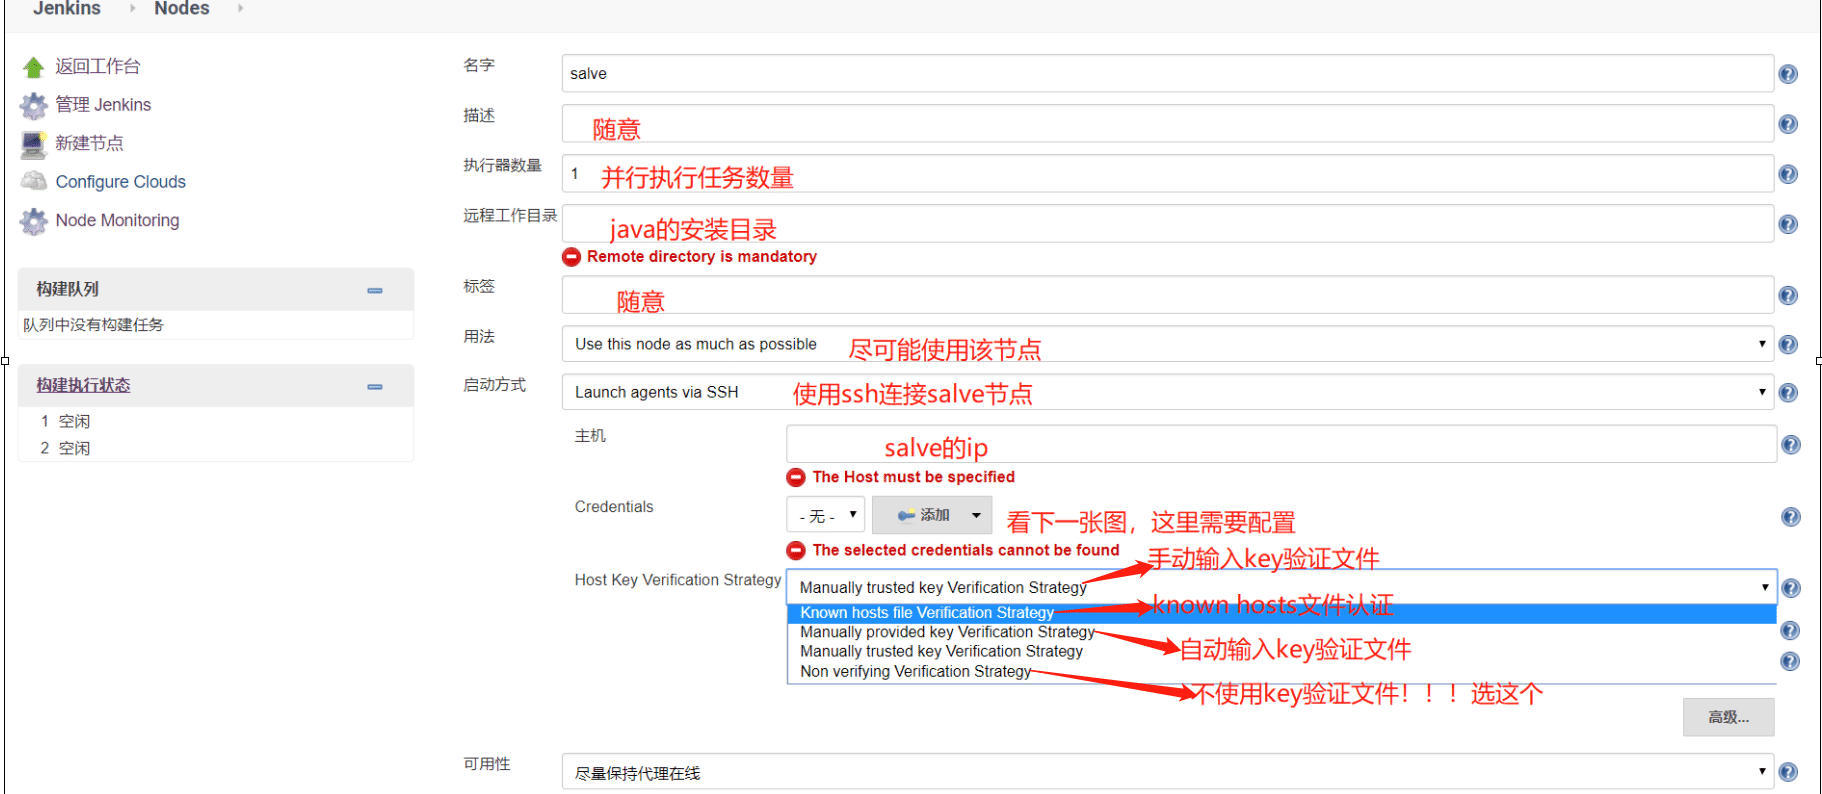
Task: Click the dropdown arrow after Nodes breadcrumb
Action: click(x=240, y=8)
